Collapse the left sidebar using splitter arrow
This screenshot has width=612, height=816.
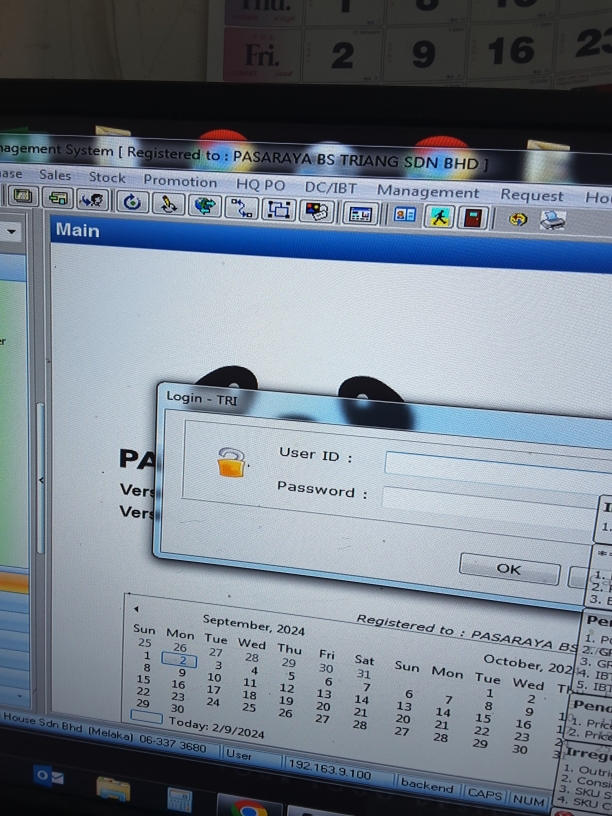41,480
